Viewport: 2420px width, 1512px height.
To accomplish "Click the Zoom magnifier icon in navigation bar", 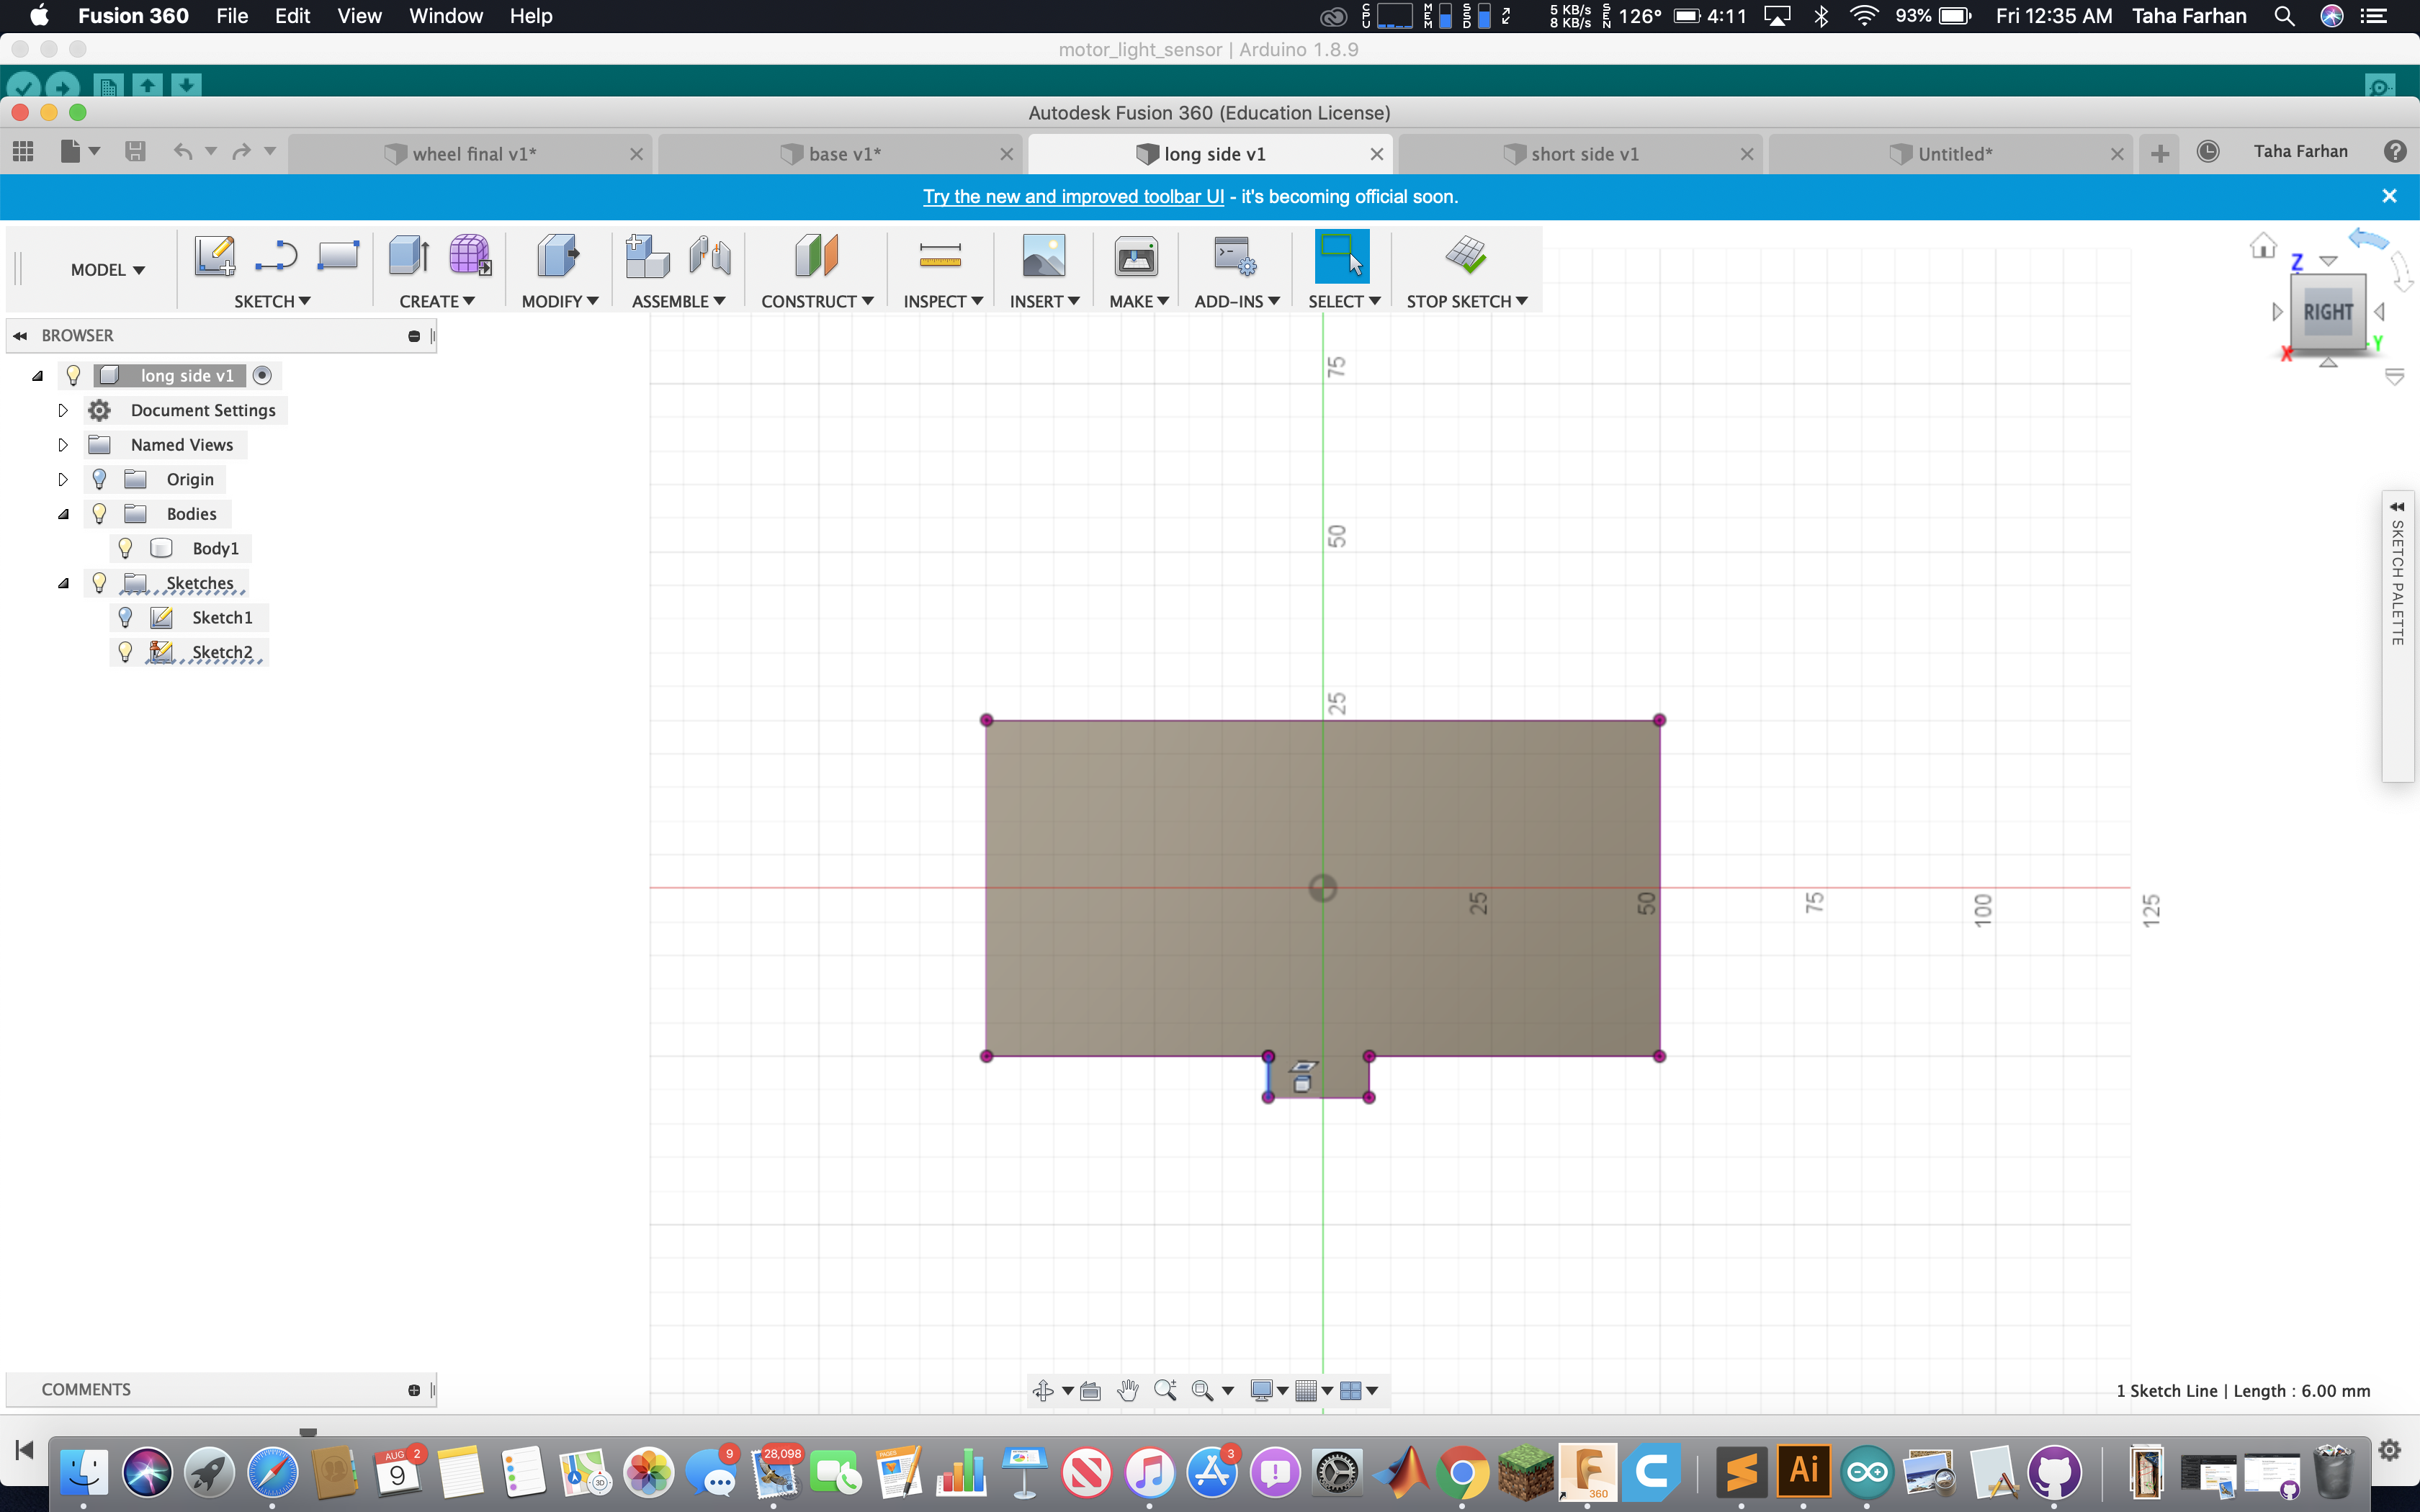I will point(1165,1390).
